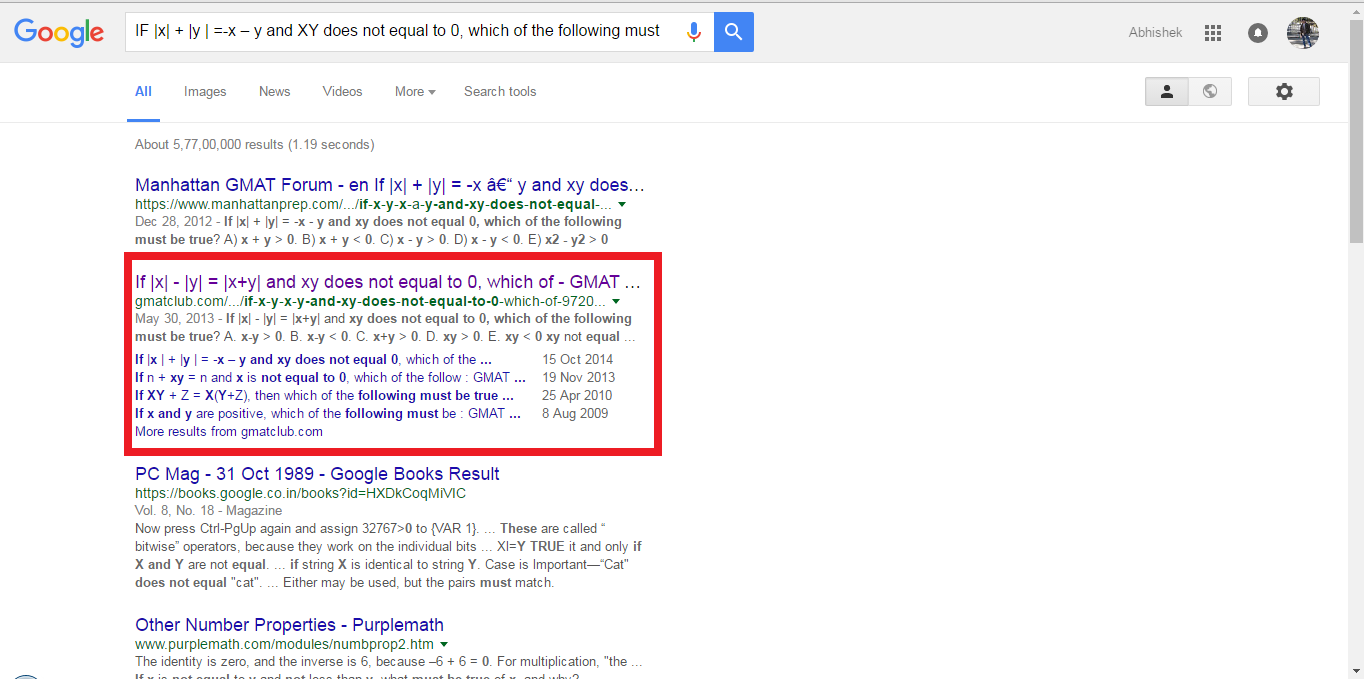Open sitelink dated 15 Oct 2014
1364x679 pixels.
(x=313, y=359)
